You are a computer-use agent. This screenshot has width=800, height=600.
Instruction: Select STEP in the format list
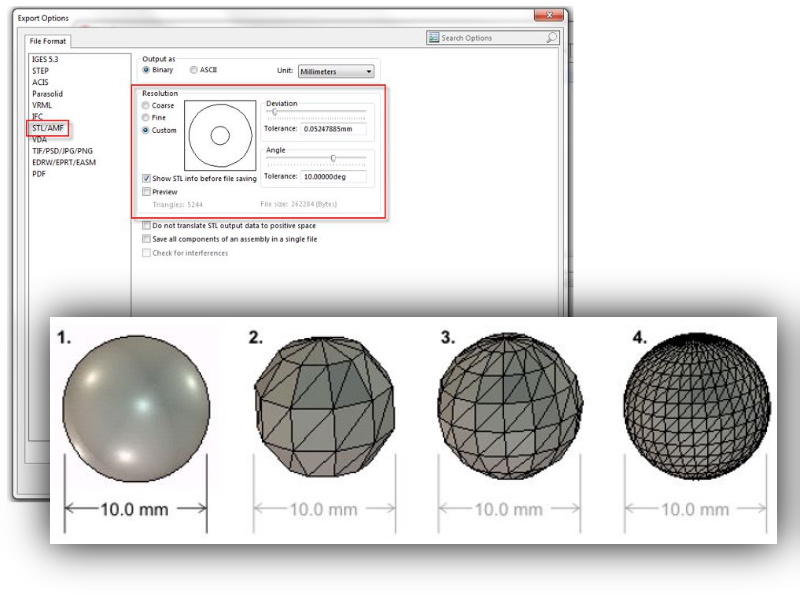pyautogui.click(x=42, y=72)
